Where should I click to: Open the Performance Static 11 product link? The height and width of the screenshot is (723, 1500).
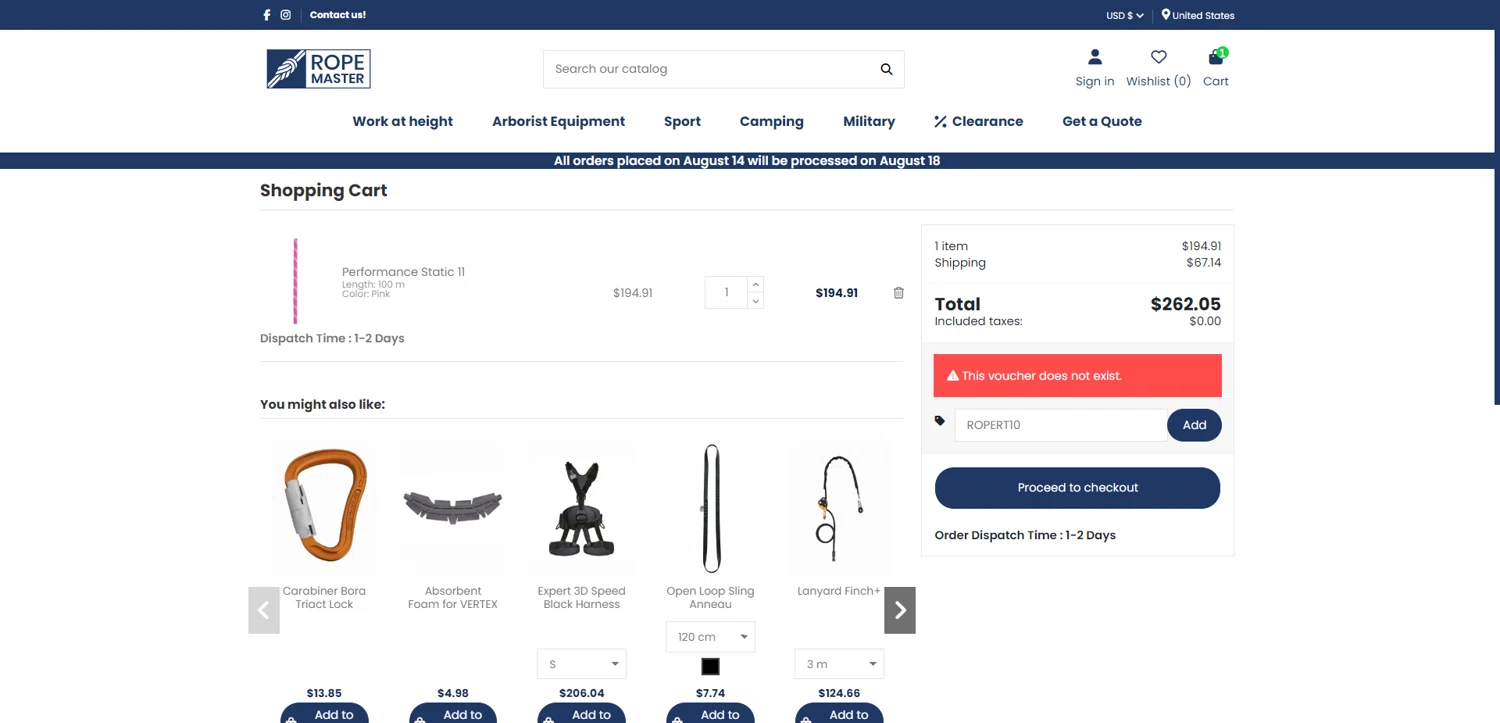403,272
